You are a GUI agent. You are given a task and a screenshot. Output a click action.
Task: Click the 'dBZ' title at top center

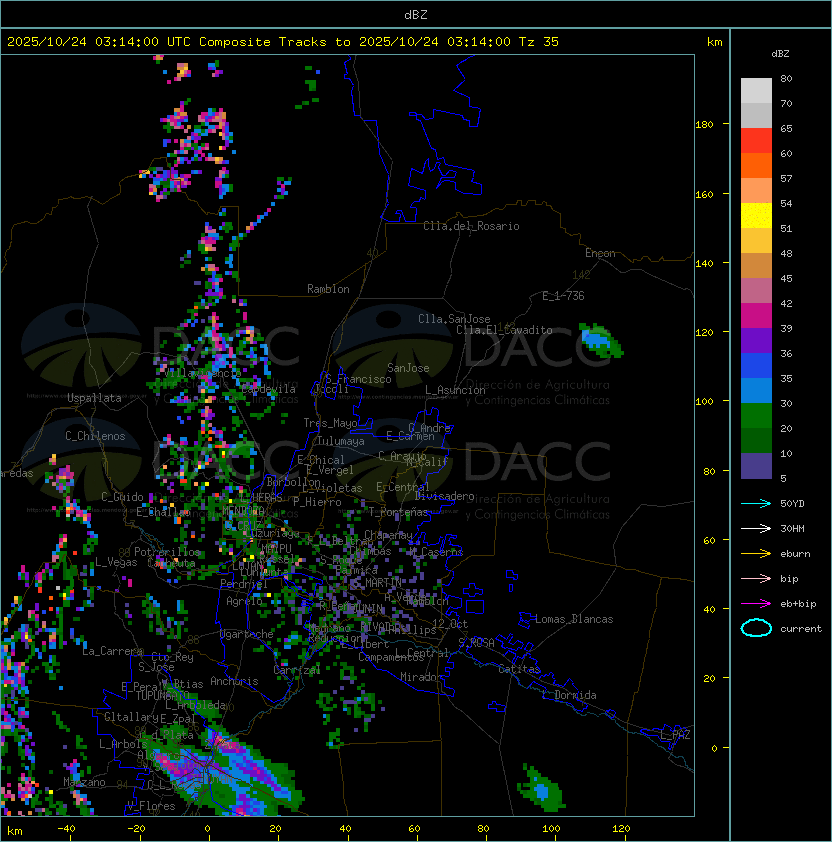point(416,14)
